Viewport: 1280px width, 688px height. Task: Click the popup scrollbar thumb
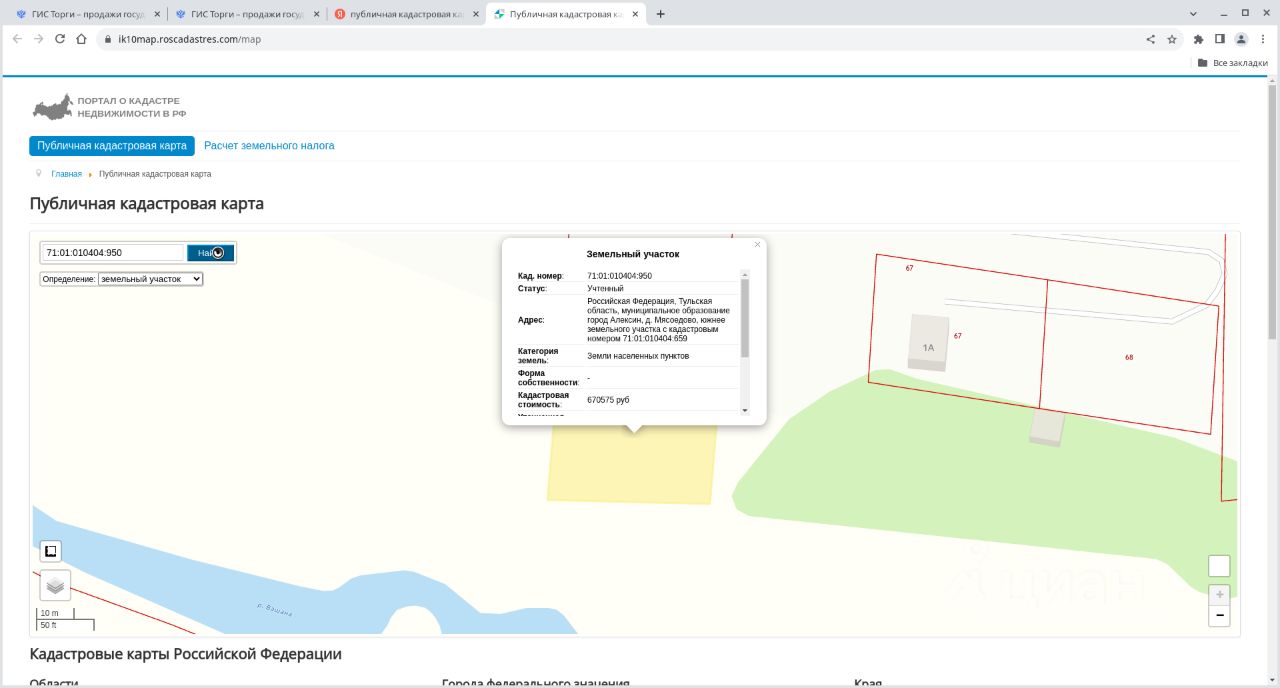click(744, 318)
